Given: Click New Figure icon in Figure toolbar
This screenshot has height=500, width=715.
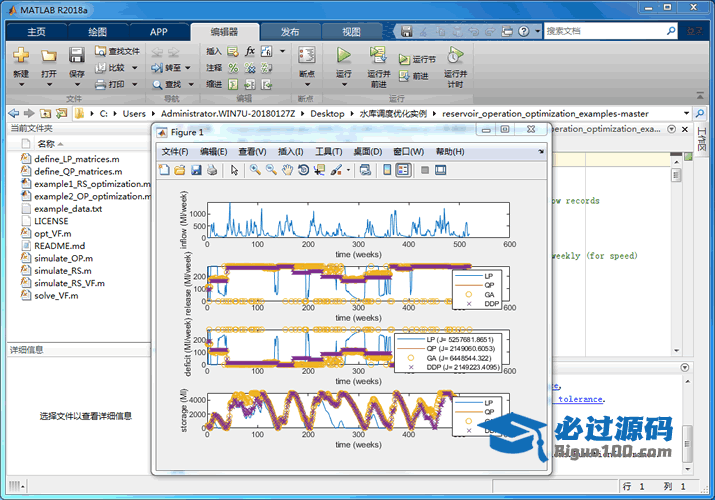Looking at the screenshot, I should pos(164,170).
